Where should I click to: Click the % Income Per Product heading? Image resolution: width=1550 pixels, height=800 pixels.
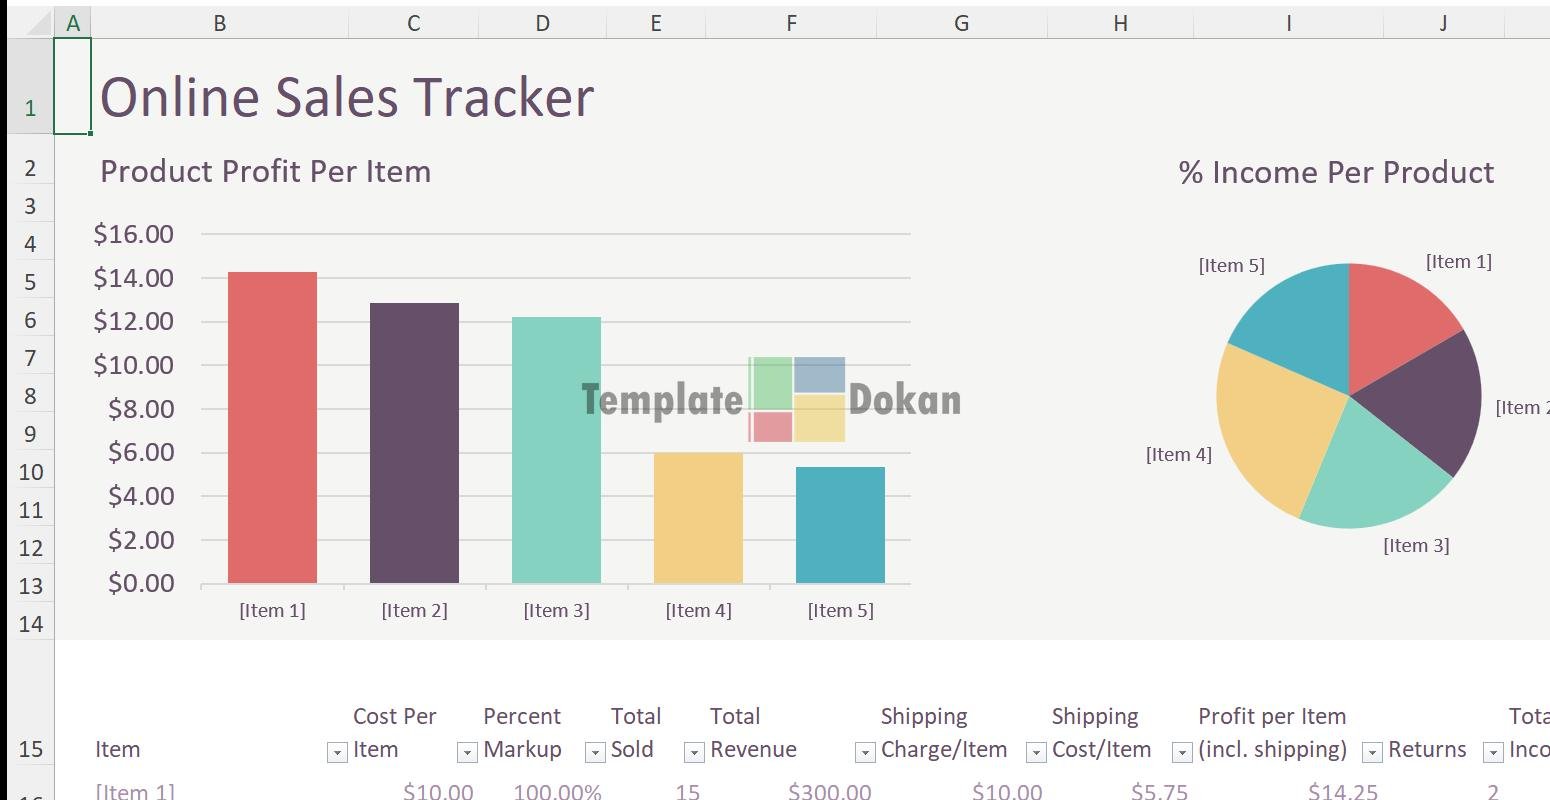click(x=1336, y=172)
